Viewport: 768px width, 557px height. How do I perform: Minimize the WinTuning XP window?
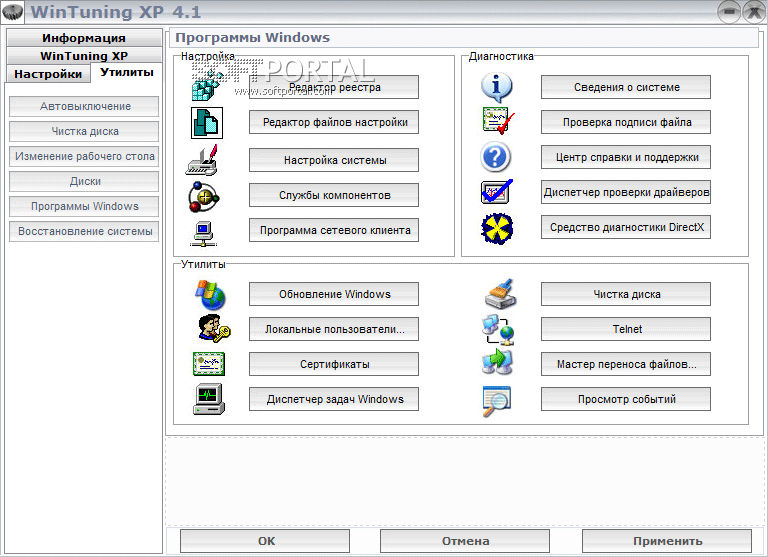729,12
